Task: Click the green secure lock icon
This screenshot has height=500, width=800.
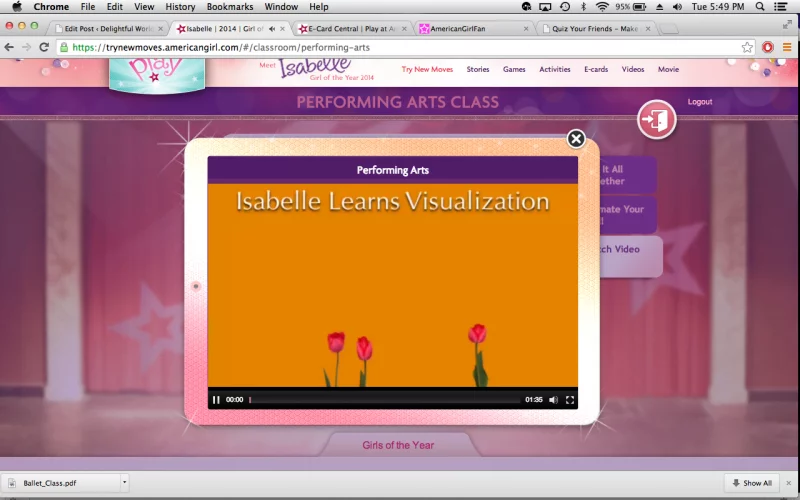Action: 64,47
